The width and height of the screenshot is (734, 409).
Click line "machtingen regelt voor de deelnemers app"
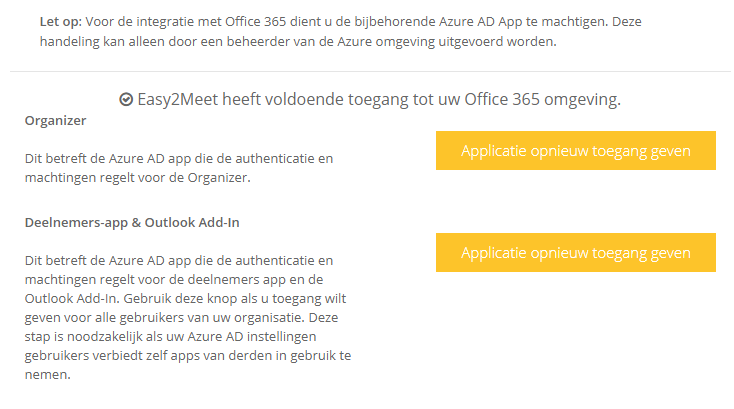[174, 279]
